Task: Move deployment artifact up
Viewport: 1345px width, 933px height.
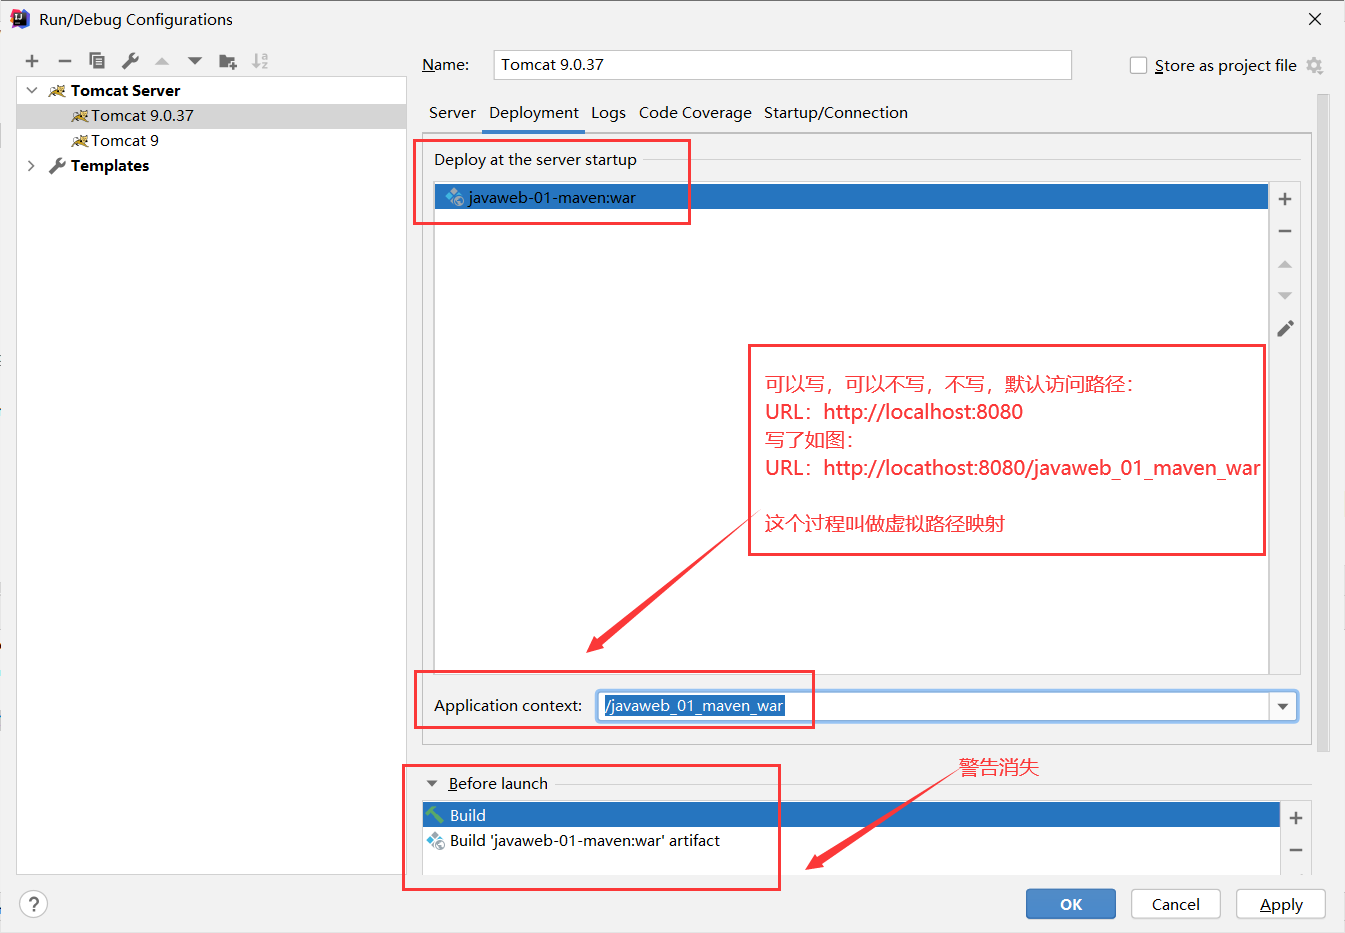Action: pyautogui.click(x=1285, y=264)
